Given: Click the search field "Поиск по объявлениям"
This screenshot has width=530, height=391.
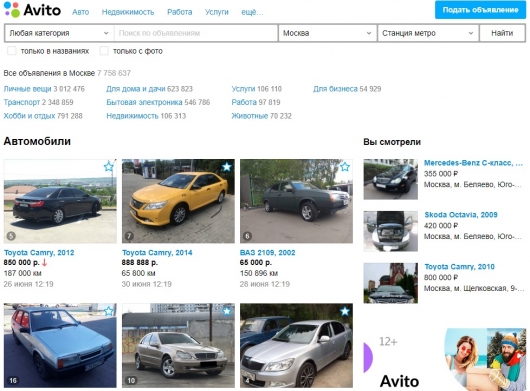Looking at the screenshot, I should [196, 33].
